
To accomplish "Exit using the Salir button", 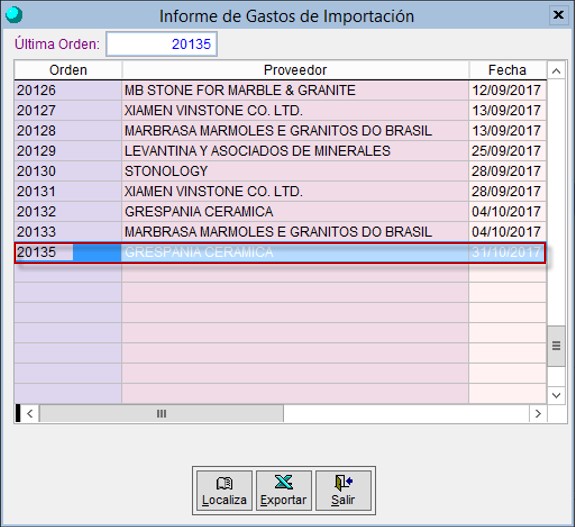I will 343,490.
